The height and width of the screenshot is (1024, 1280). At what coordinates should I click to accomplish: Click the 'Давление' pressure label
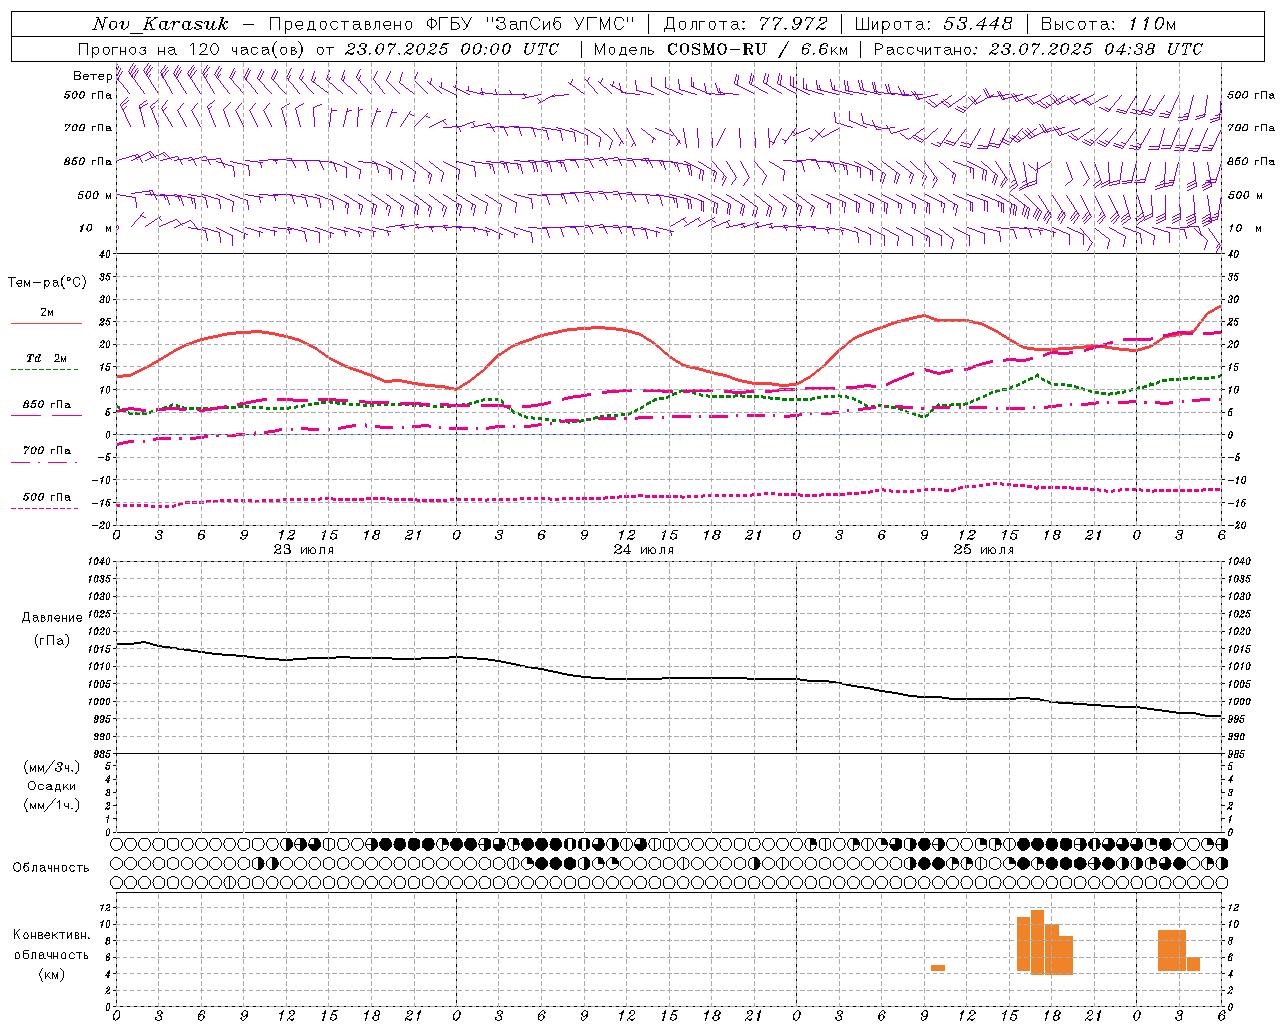[x=52, y=618]
